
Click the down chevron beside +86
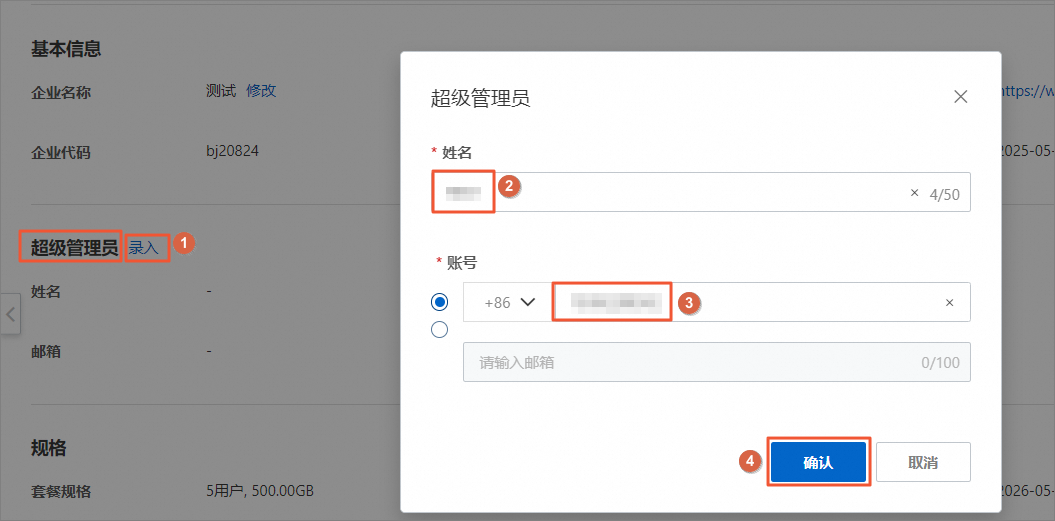coord(527,302)
